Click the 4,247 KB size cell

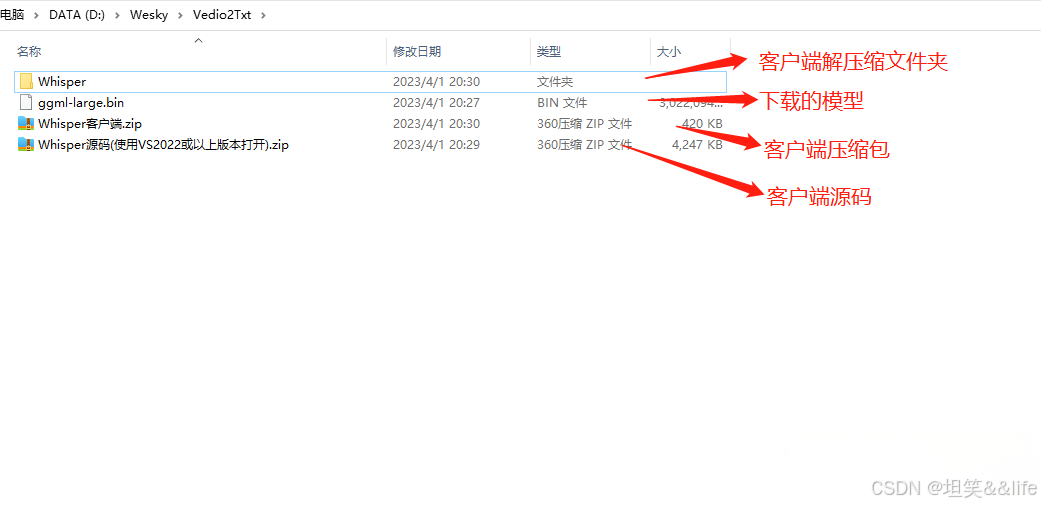pyautogui.click(x=697, y=145)
